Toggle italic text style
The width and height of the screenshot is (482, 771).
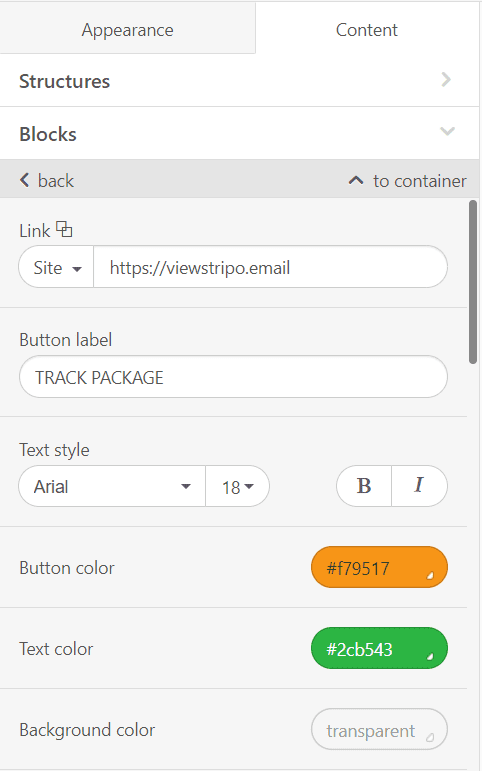point(420,486)
